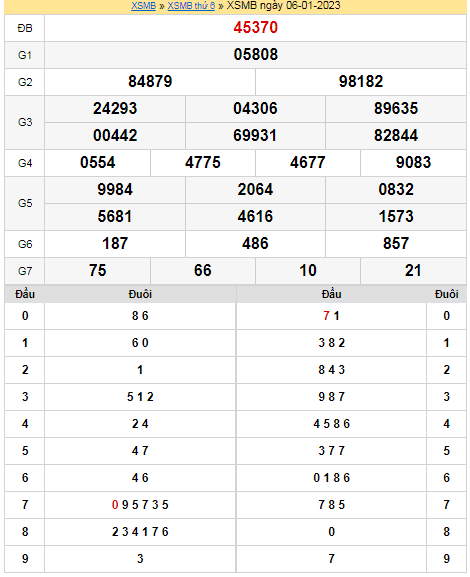Click G5 number 2064

[255, 190]
